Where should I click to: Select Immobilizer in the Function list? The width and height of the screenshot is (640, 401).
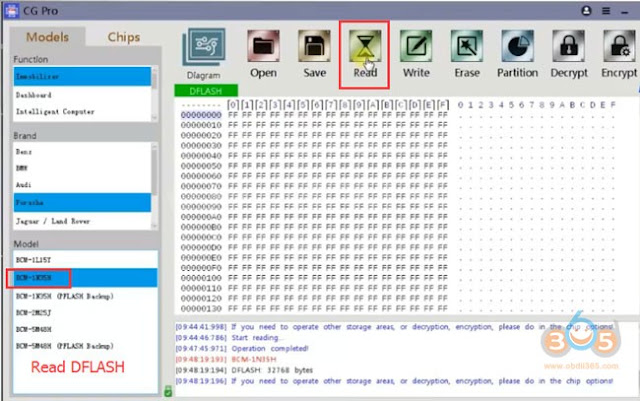[82, 76]
